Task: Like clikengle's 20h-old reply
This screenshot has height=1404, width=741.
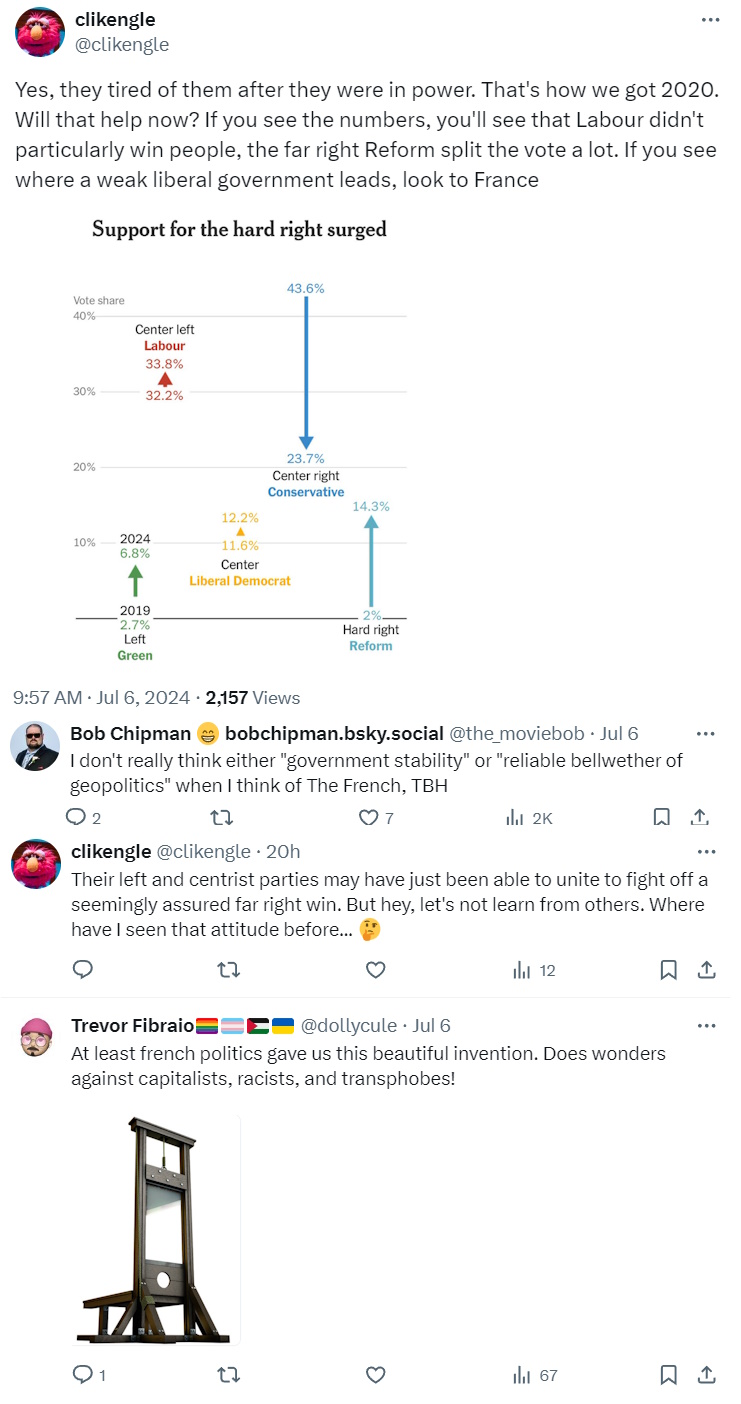Action: (376, 969)
